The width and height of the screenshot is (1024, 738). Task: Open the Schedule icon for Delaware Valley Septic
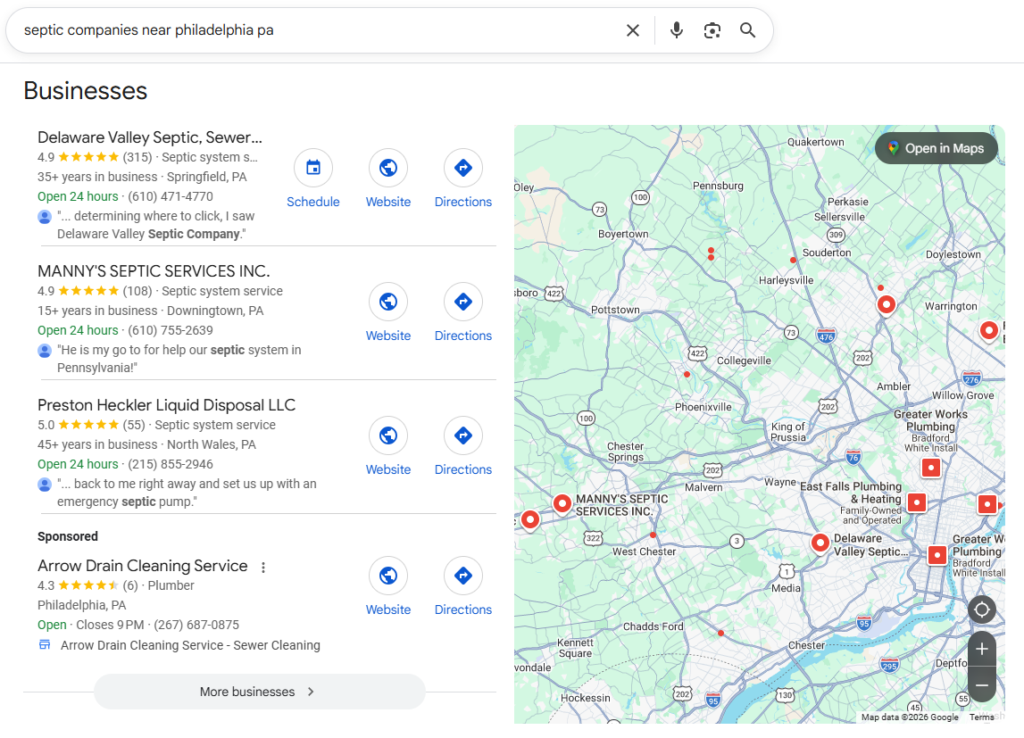313,168
